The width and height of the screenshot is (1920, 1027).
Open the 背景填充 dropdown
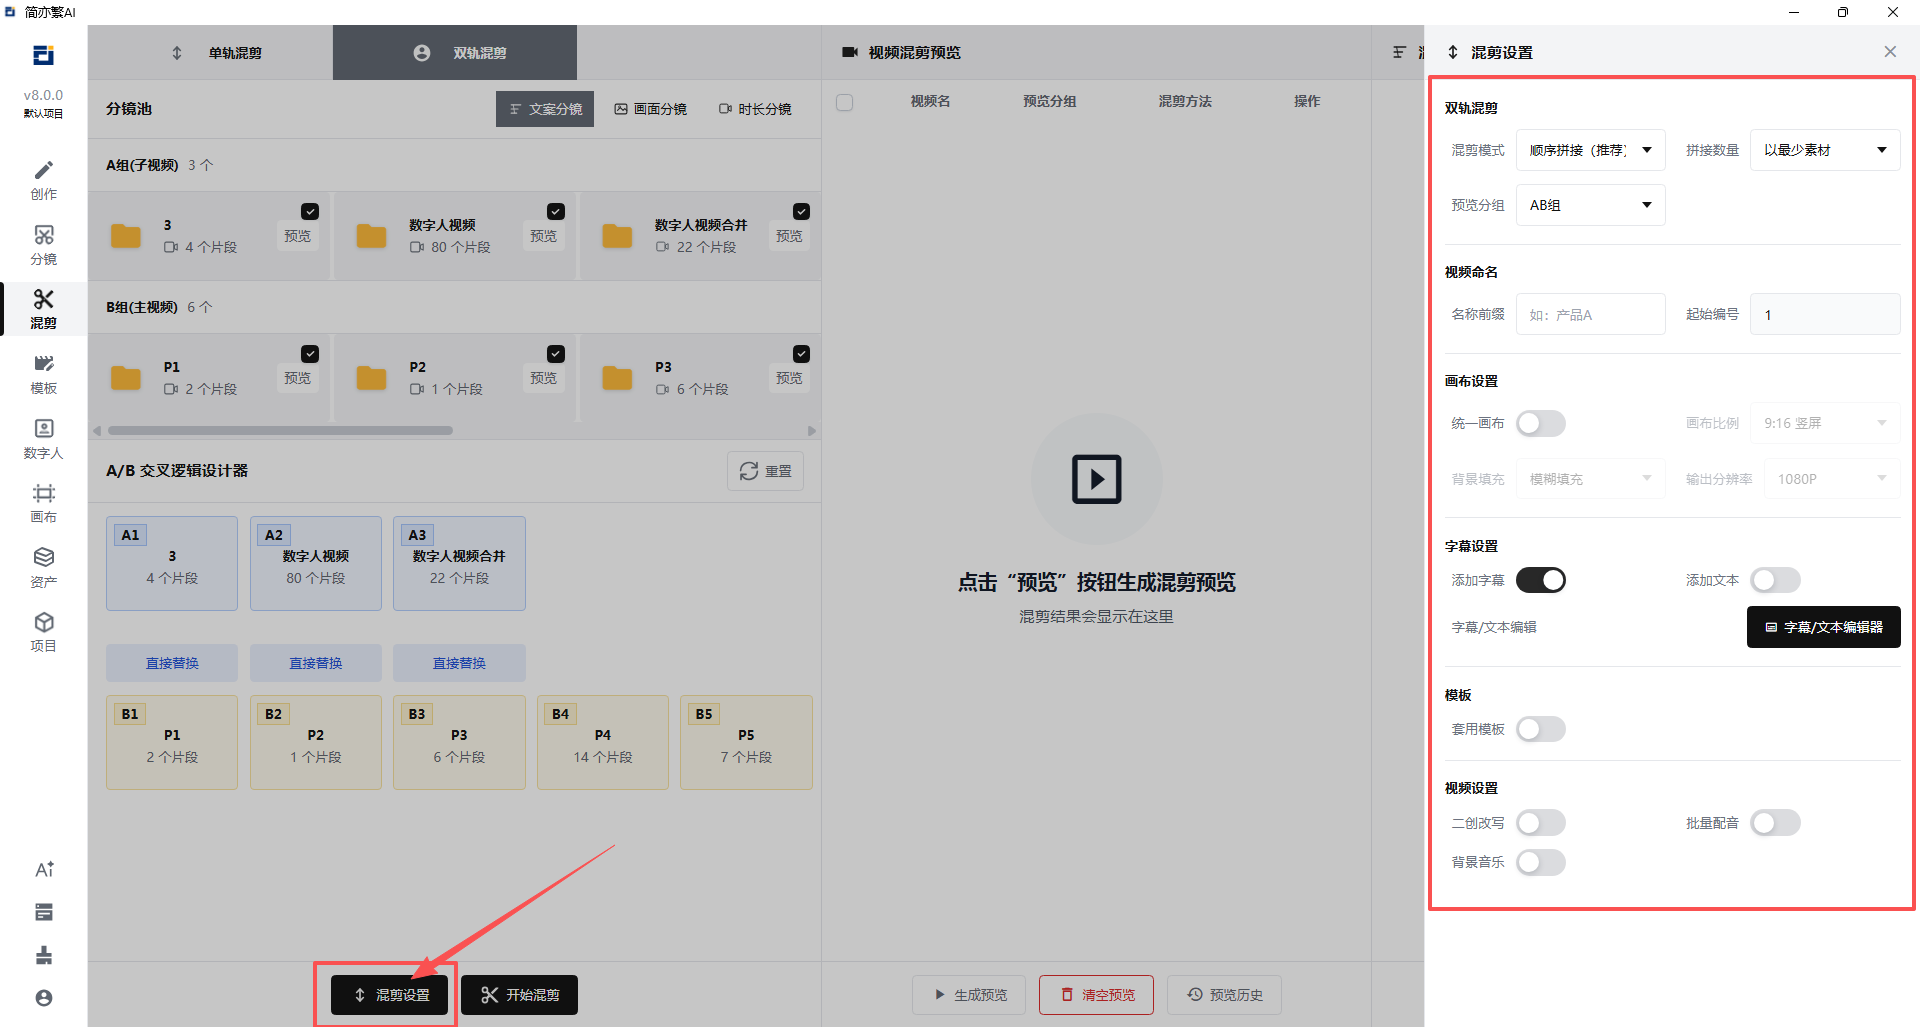[1591, 479]
